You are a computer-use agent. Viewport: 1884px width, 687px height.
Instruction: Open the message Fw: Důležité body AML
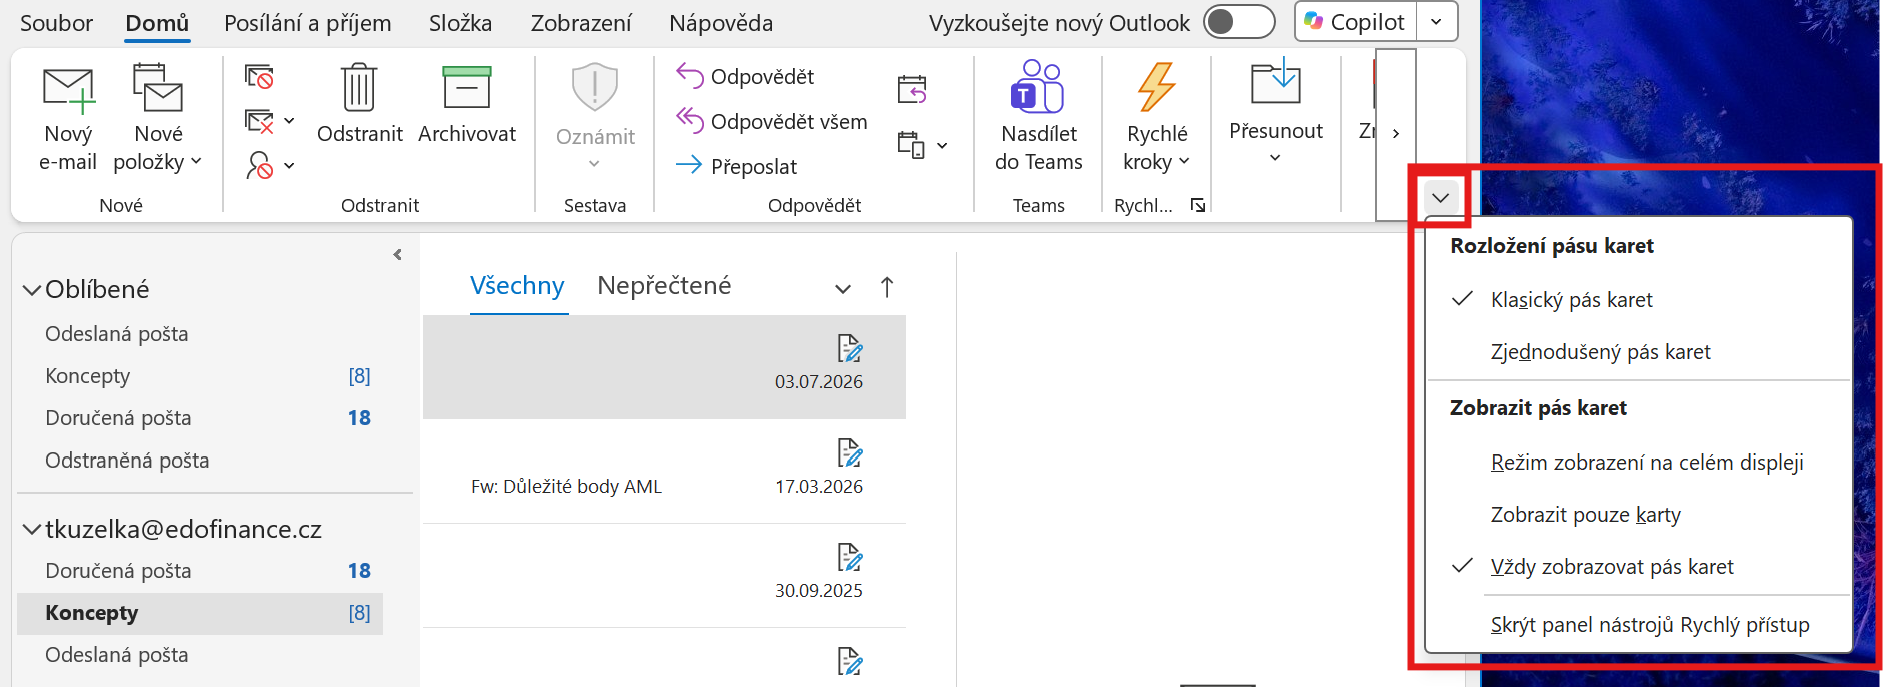[664, 471]
